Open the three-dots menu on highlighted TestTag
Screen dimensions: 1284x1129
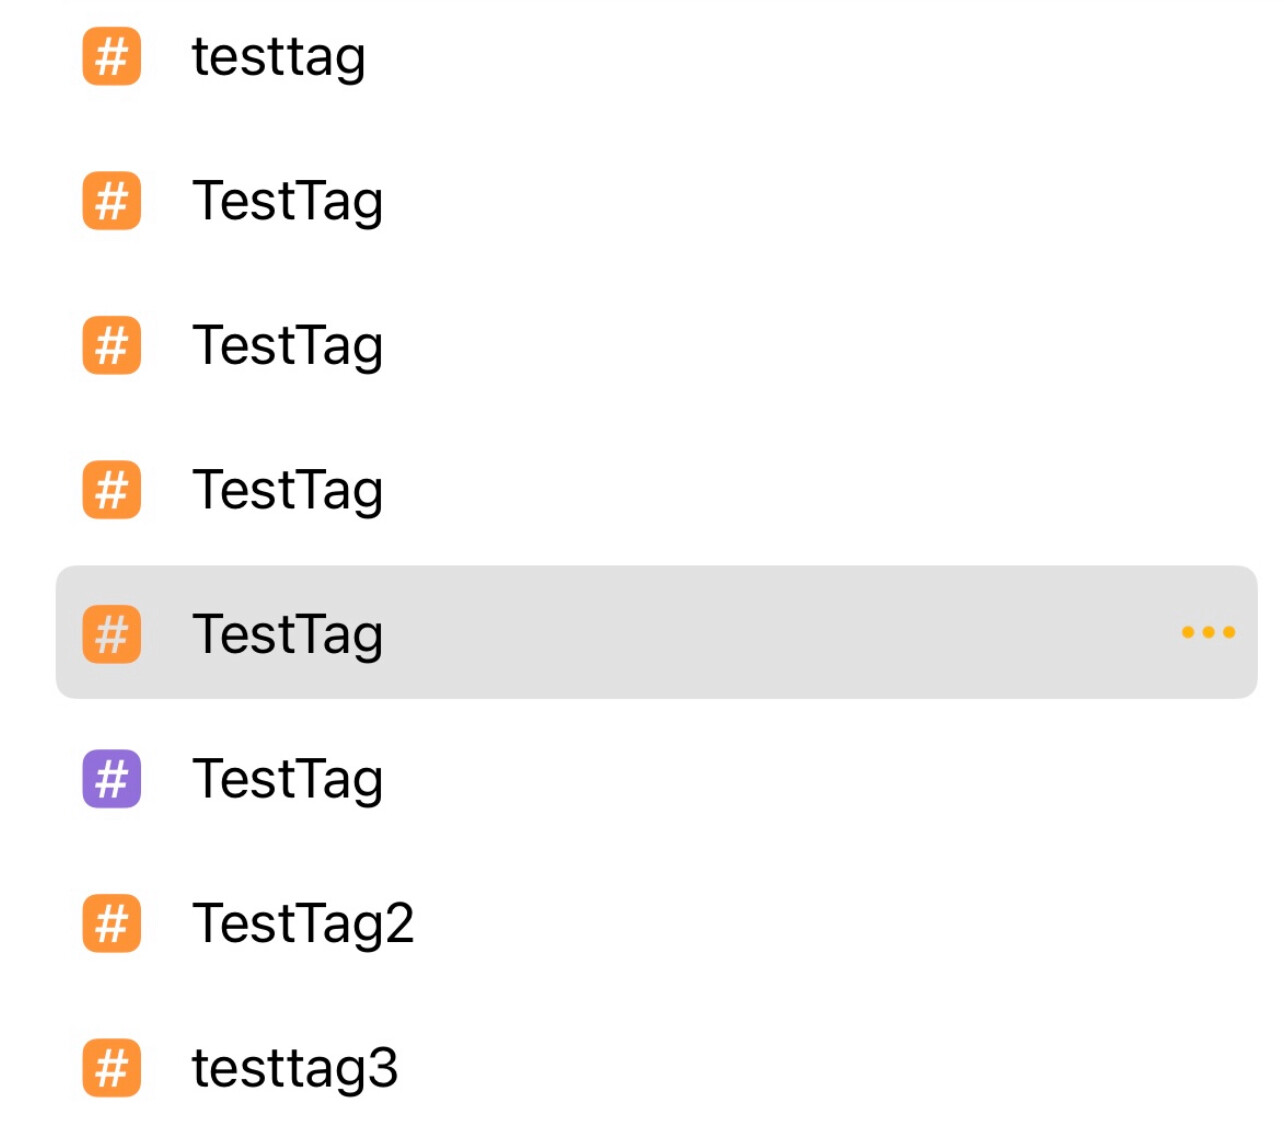[1208, 632]
